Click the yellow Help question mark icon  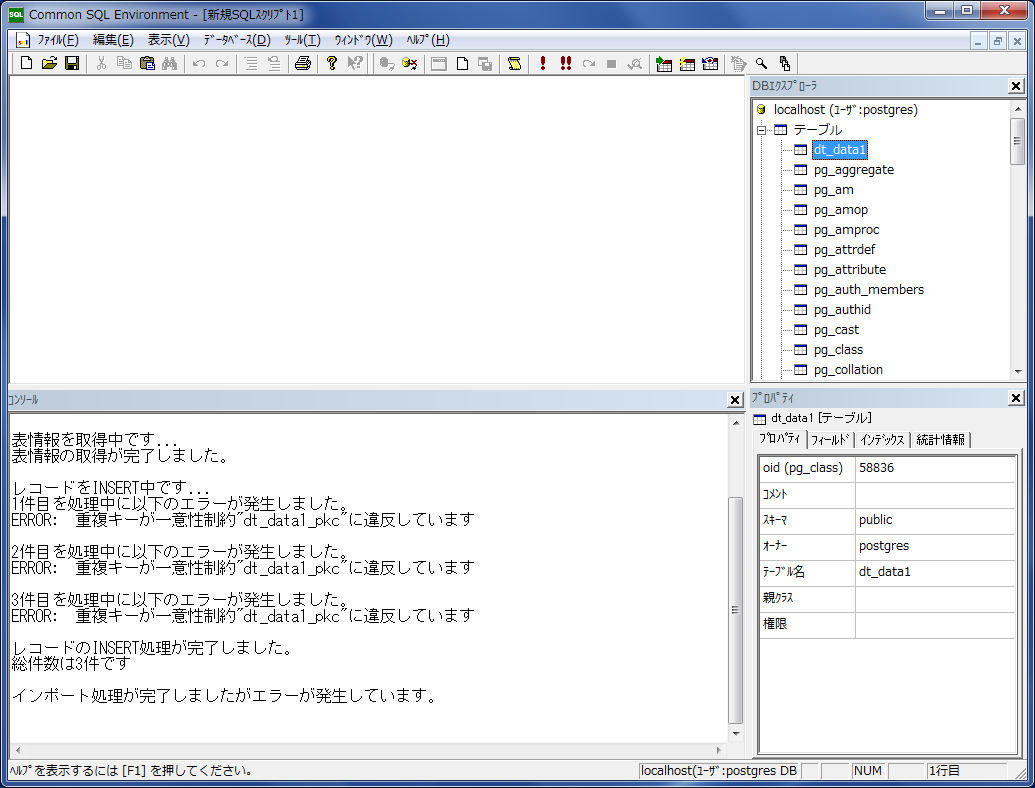(332, 63)
